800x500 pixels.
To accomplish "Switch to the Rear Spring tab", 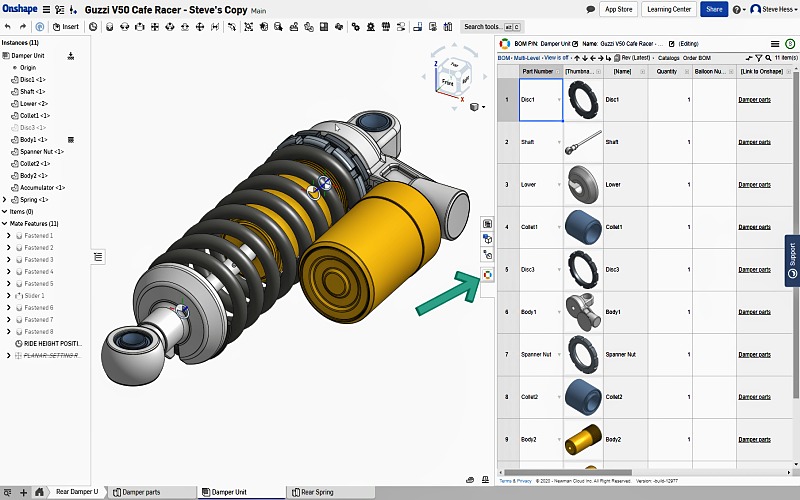I will point(316,492).
